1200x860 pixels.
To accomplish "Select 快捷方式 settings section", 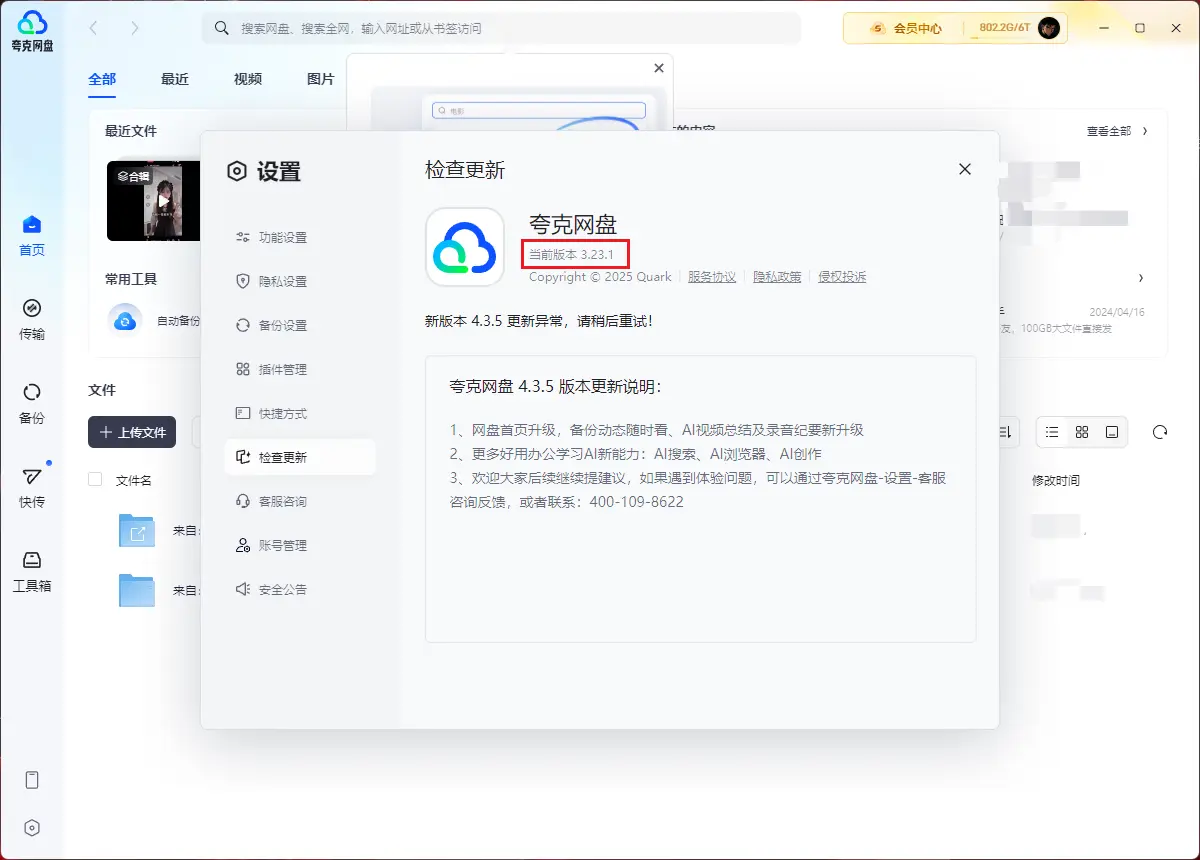I will point(300,414).
